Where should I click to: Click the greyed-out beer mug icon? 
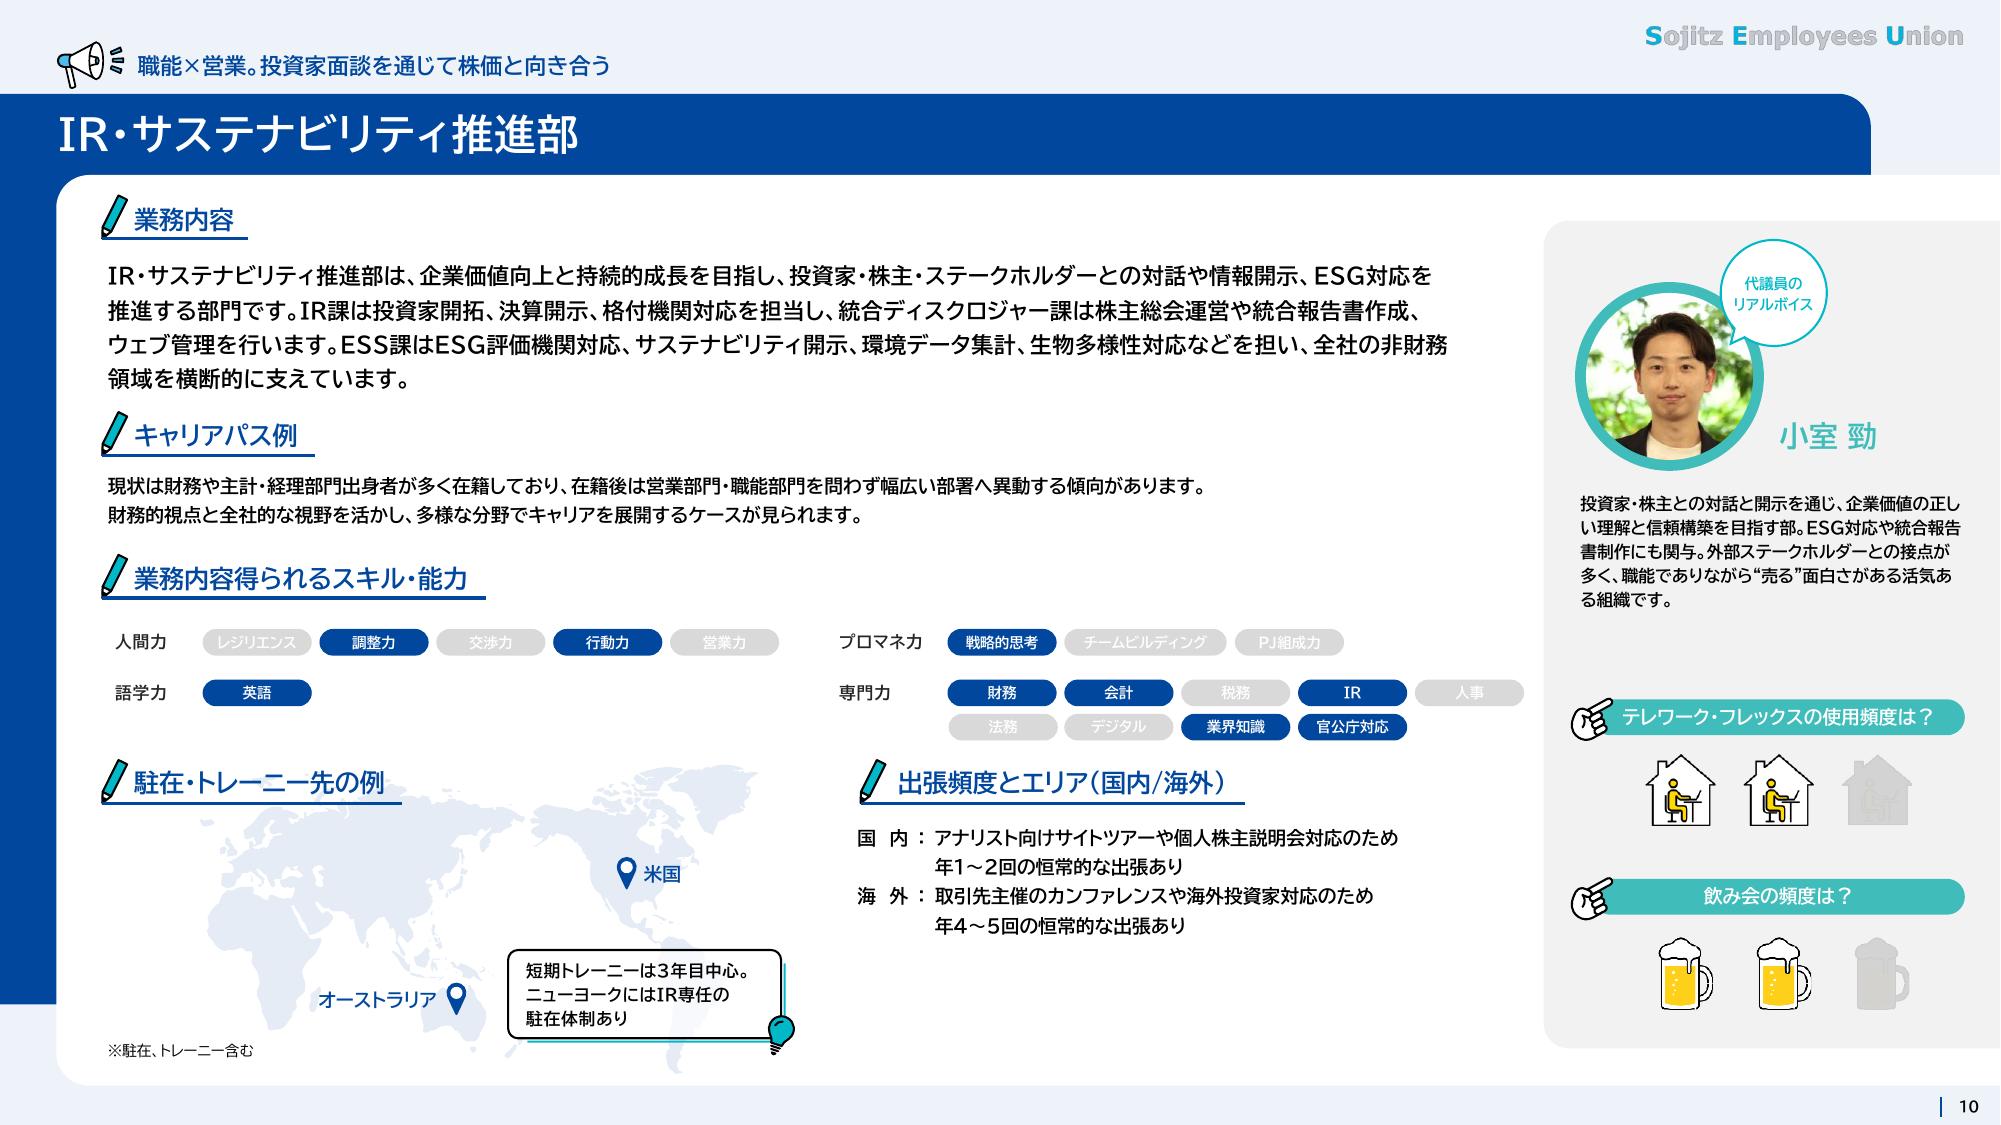(x=1881, y=974)
